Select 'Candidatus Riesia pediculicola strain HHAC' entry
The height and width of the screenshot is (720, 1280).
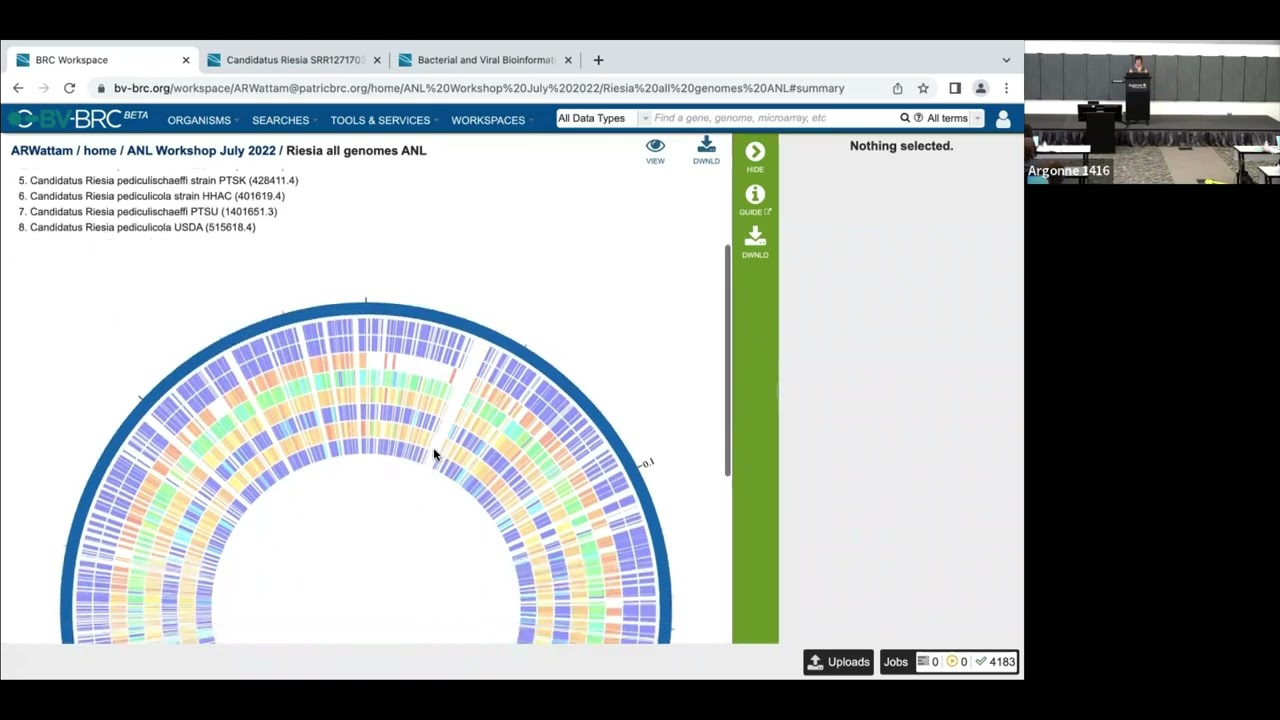pyautogui.click(x=157, y=196)
